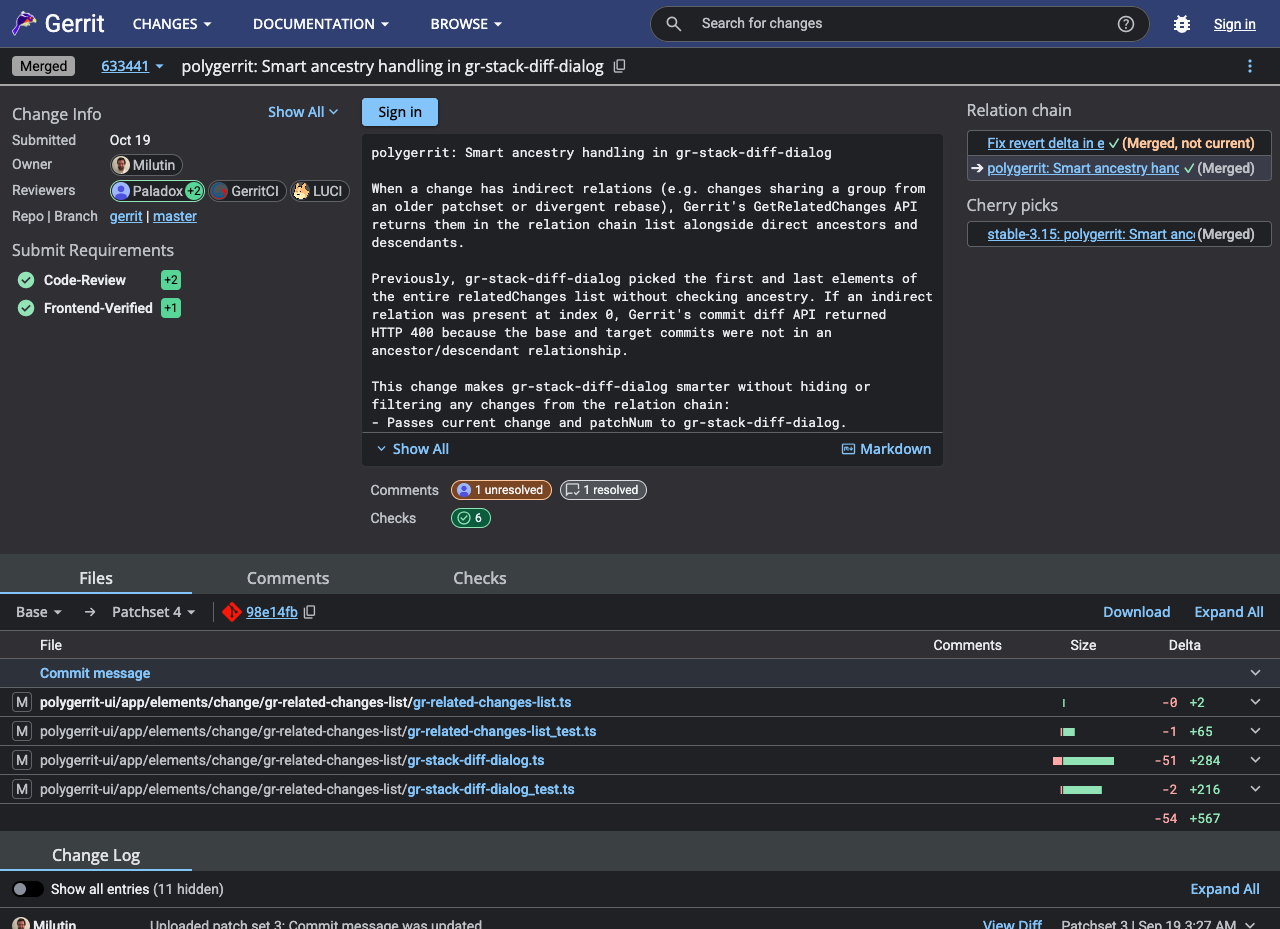The image size is (1280, 929).
Task: Open the Base patchset dropdown
Action: coord(39,612)
